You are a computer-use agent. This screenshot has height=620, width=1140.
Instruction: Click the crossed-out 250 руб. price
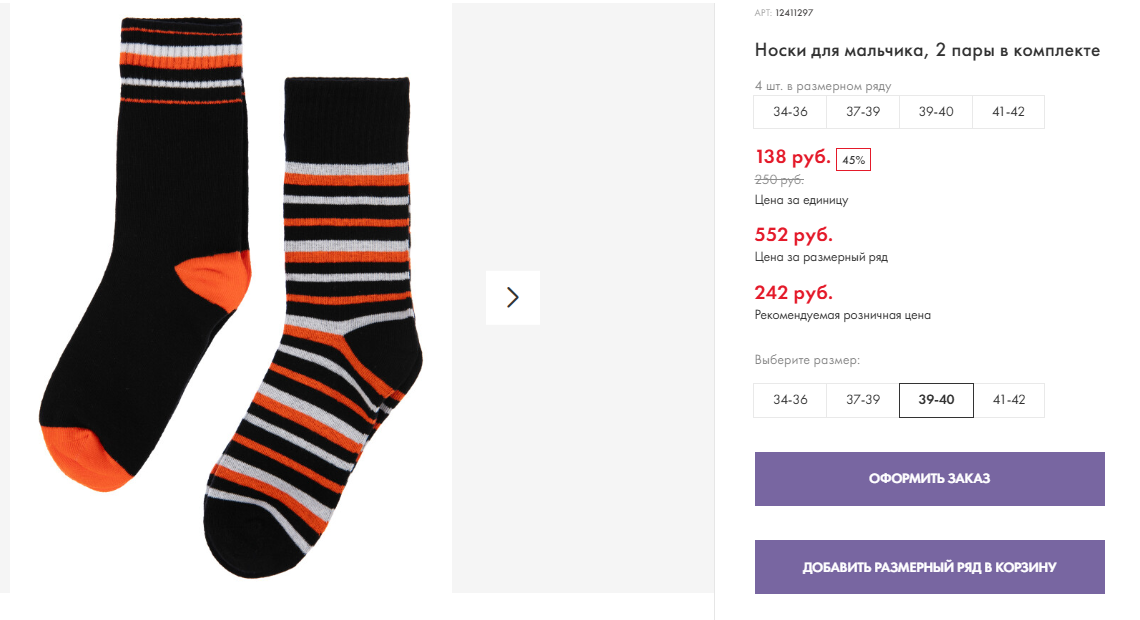click(779, 180)
